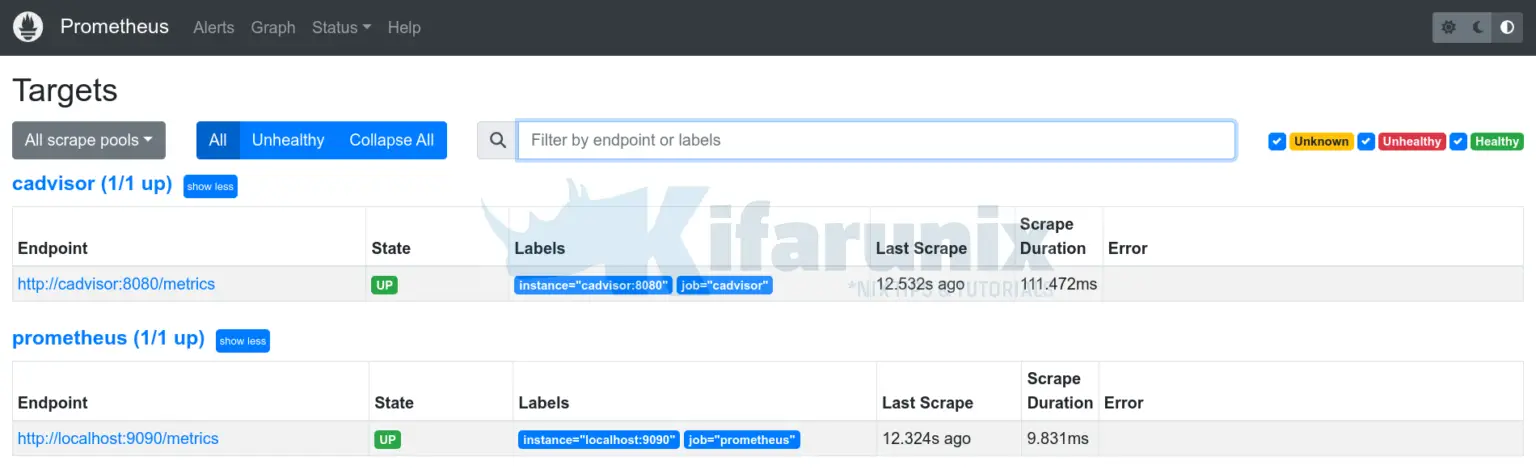Image resolution: width=1536 pixels, height=474 pixels.
Task: Toggle the Unknown state checkbox
Action: (1277, 141)
